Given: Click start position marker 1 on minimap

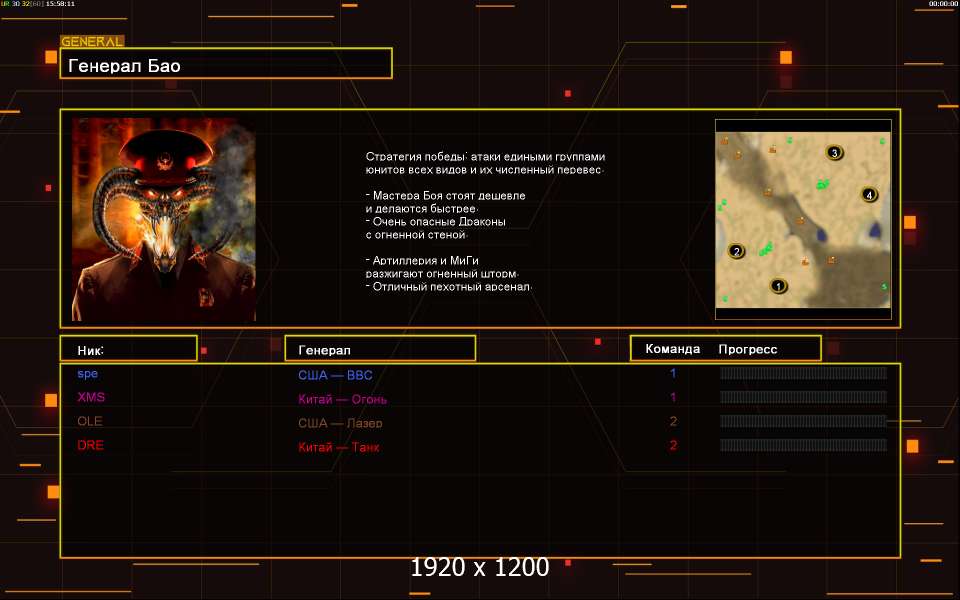Looking at the screenshot, I should 778,286.
